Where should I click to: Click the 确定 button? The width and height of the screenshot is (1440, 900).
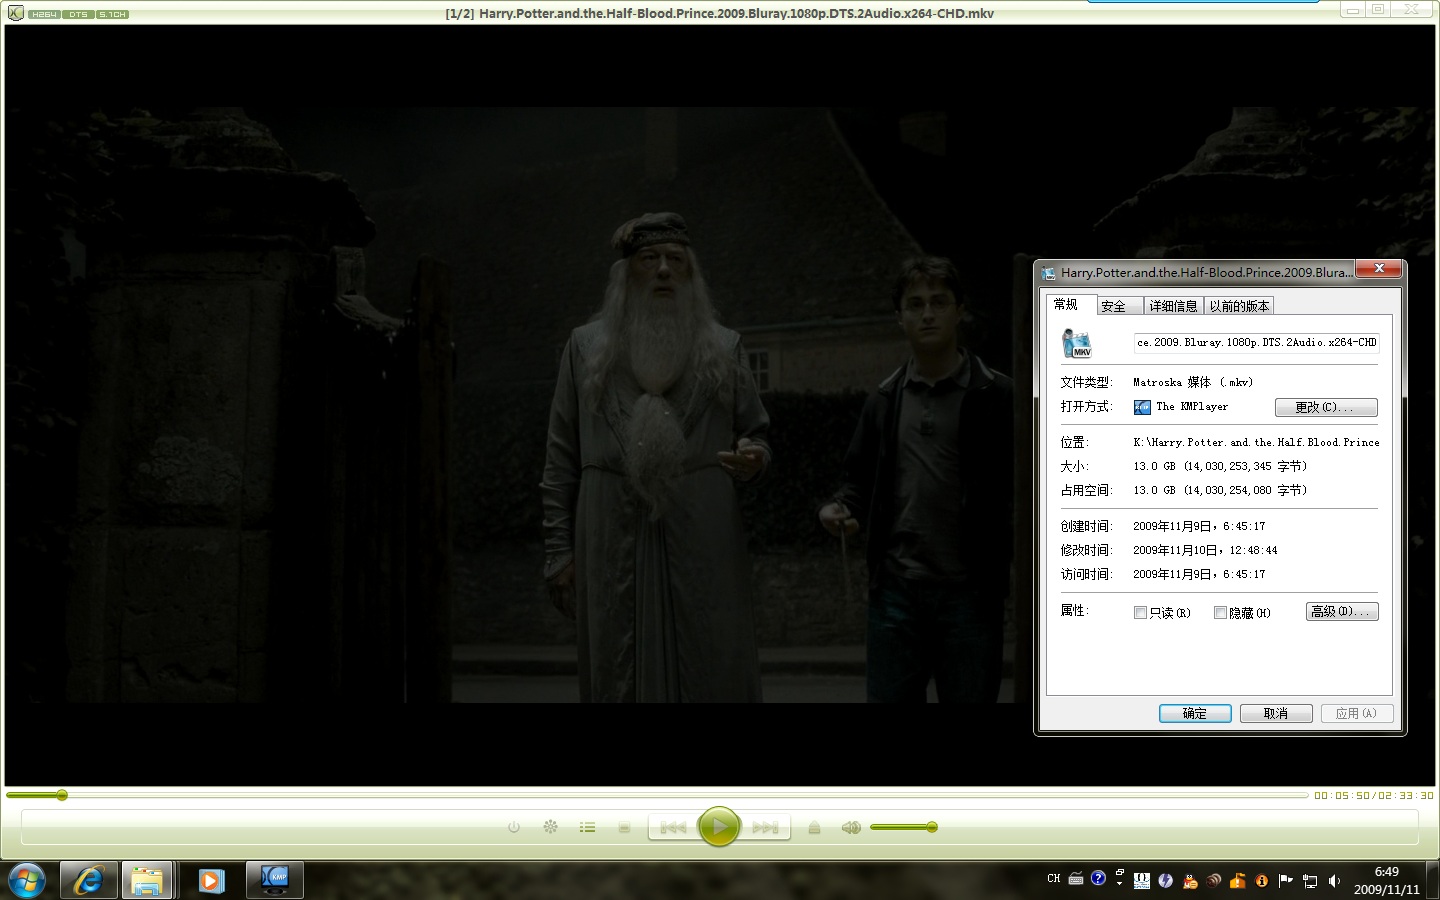point(1195,713)
